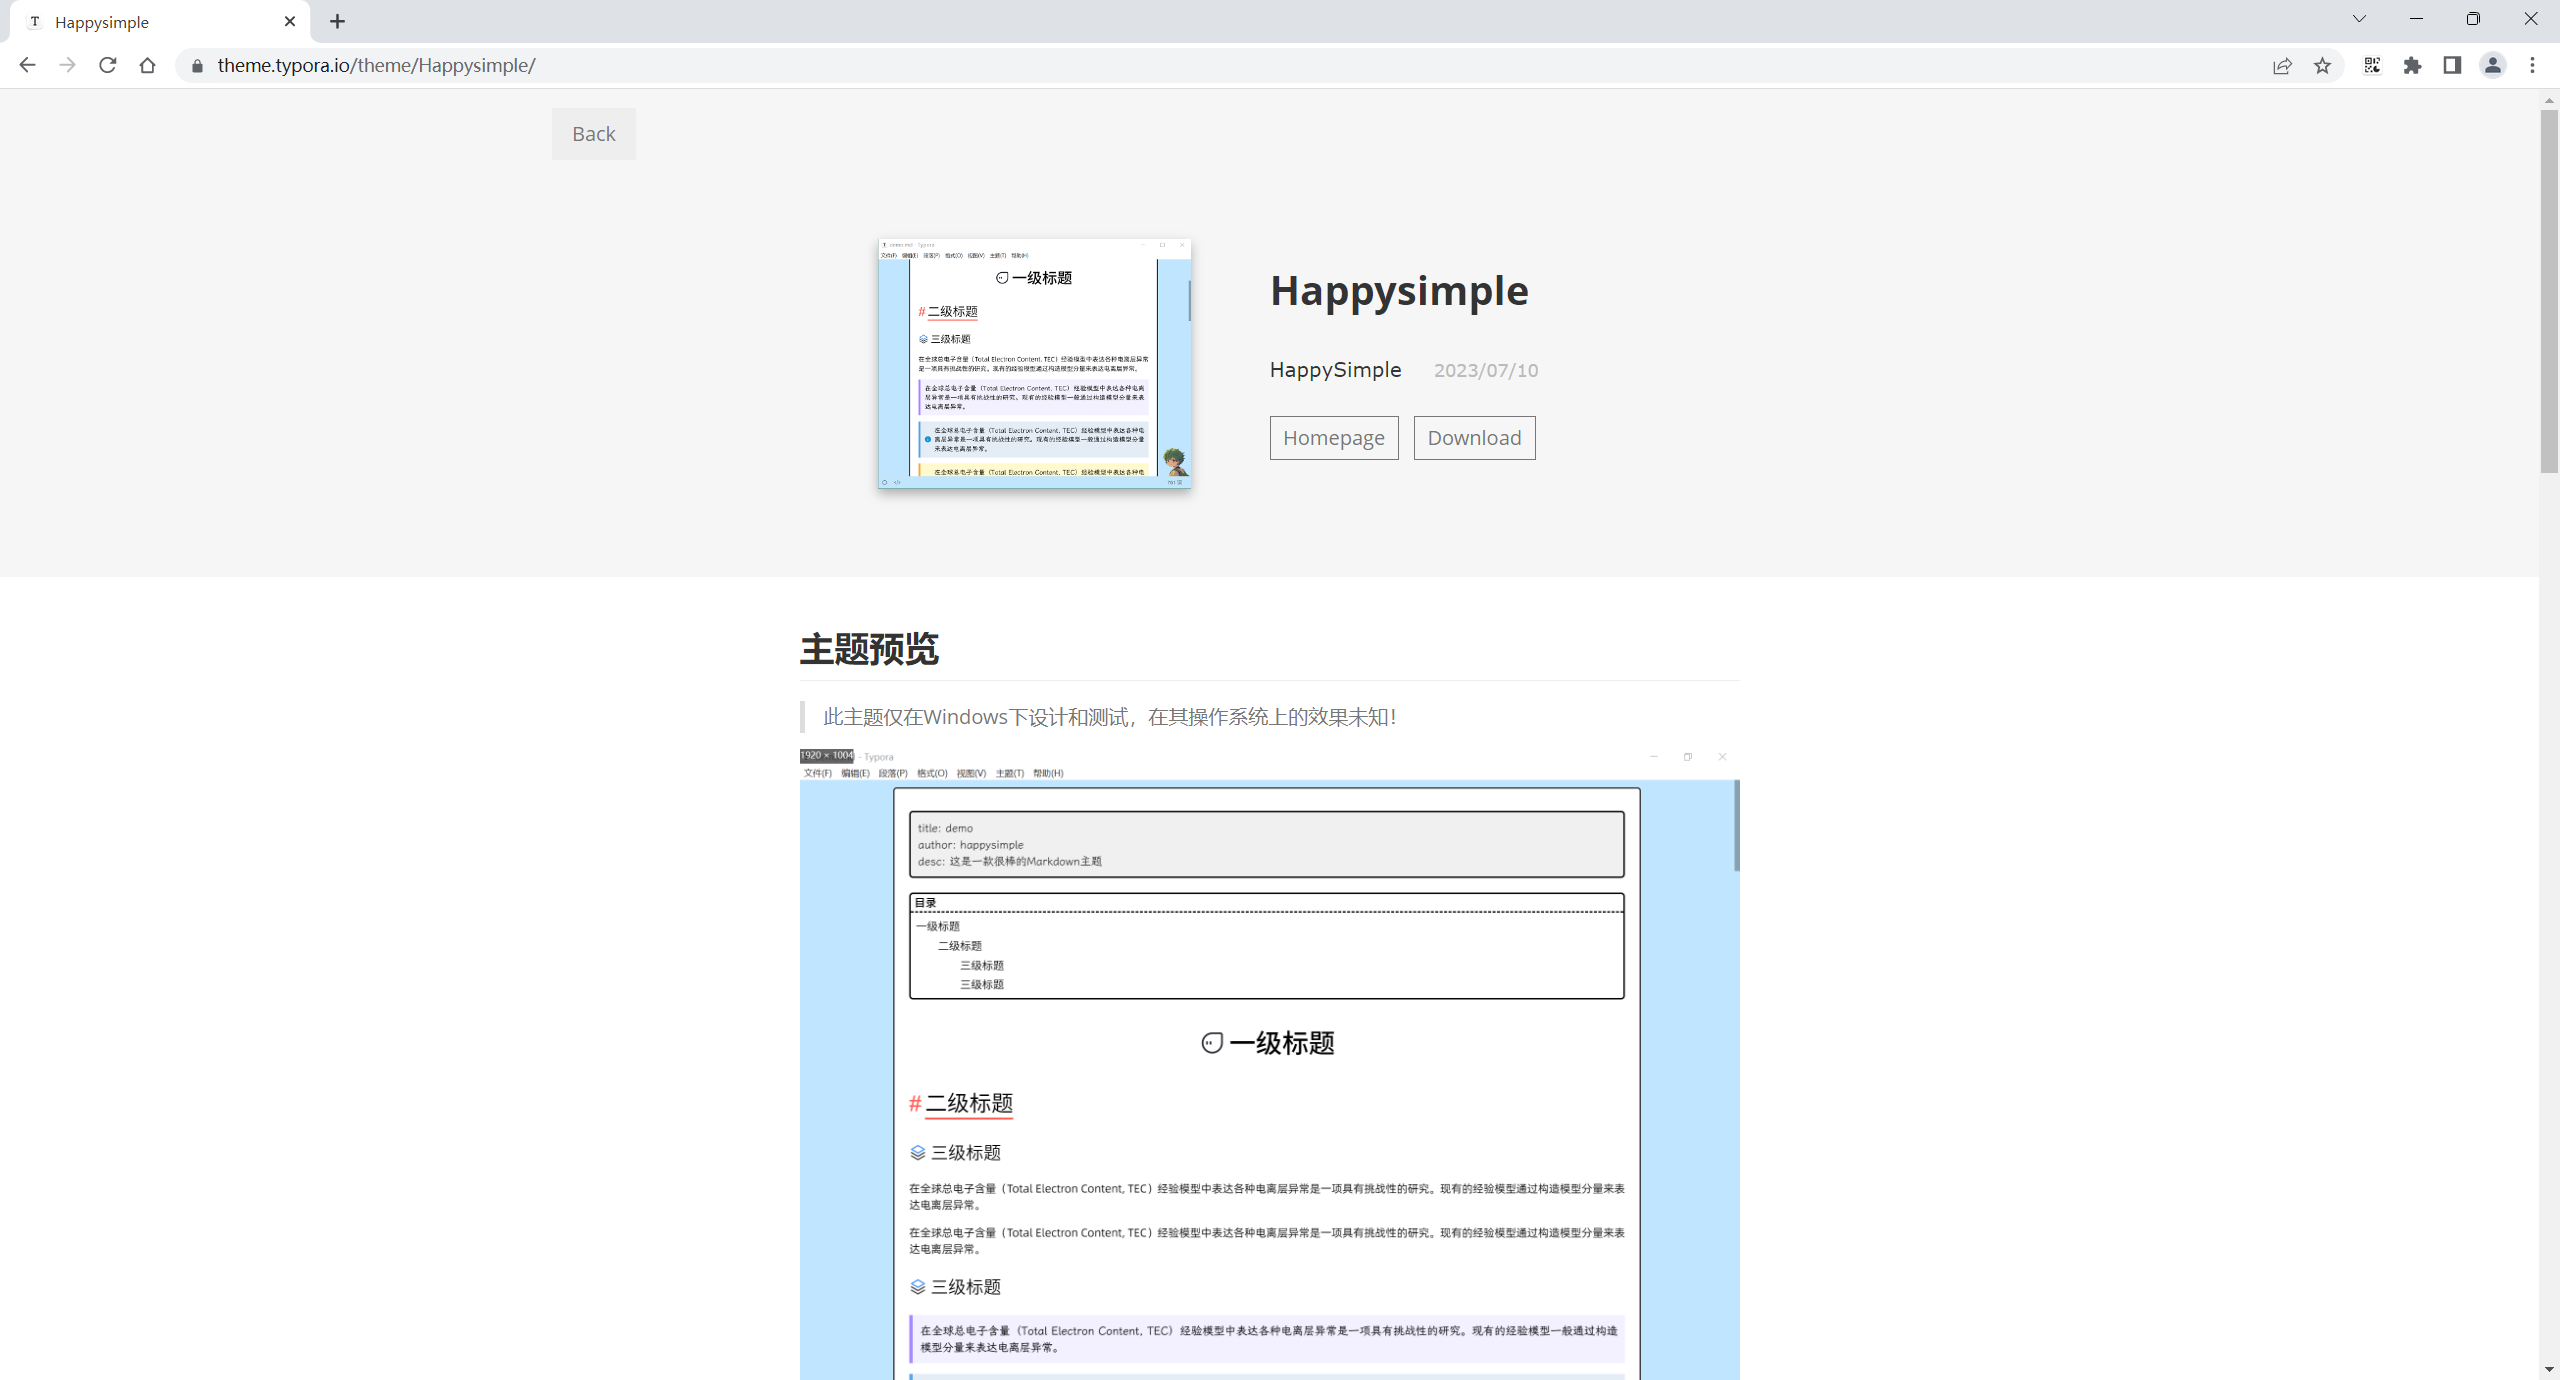Go back with the browser back arrow

pyautogui.click(x=27, y=65)
